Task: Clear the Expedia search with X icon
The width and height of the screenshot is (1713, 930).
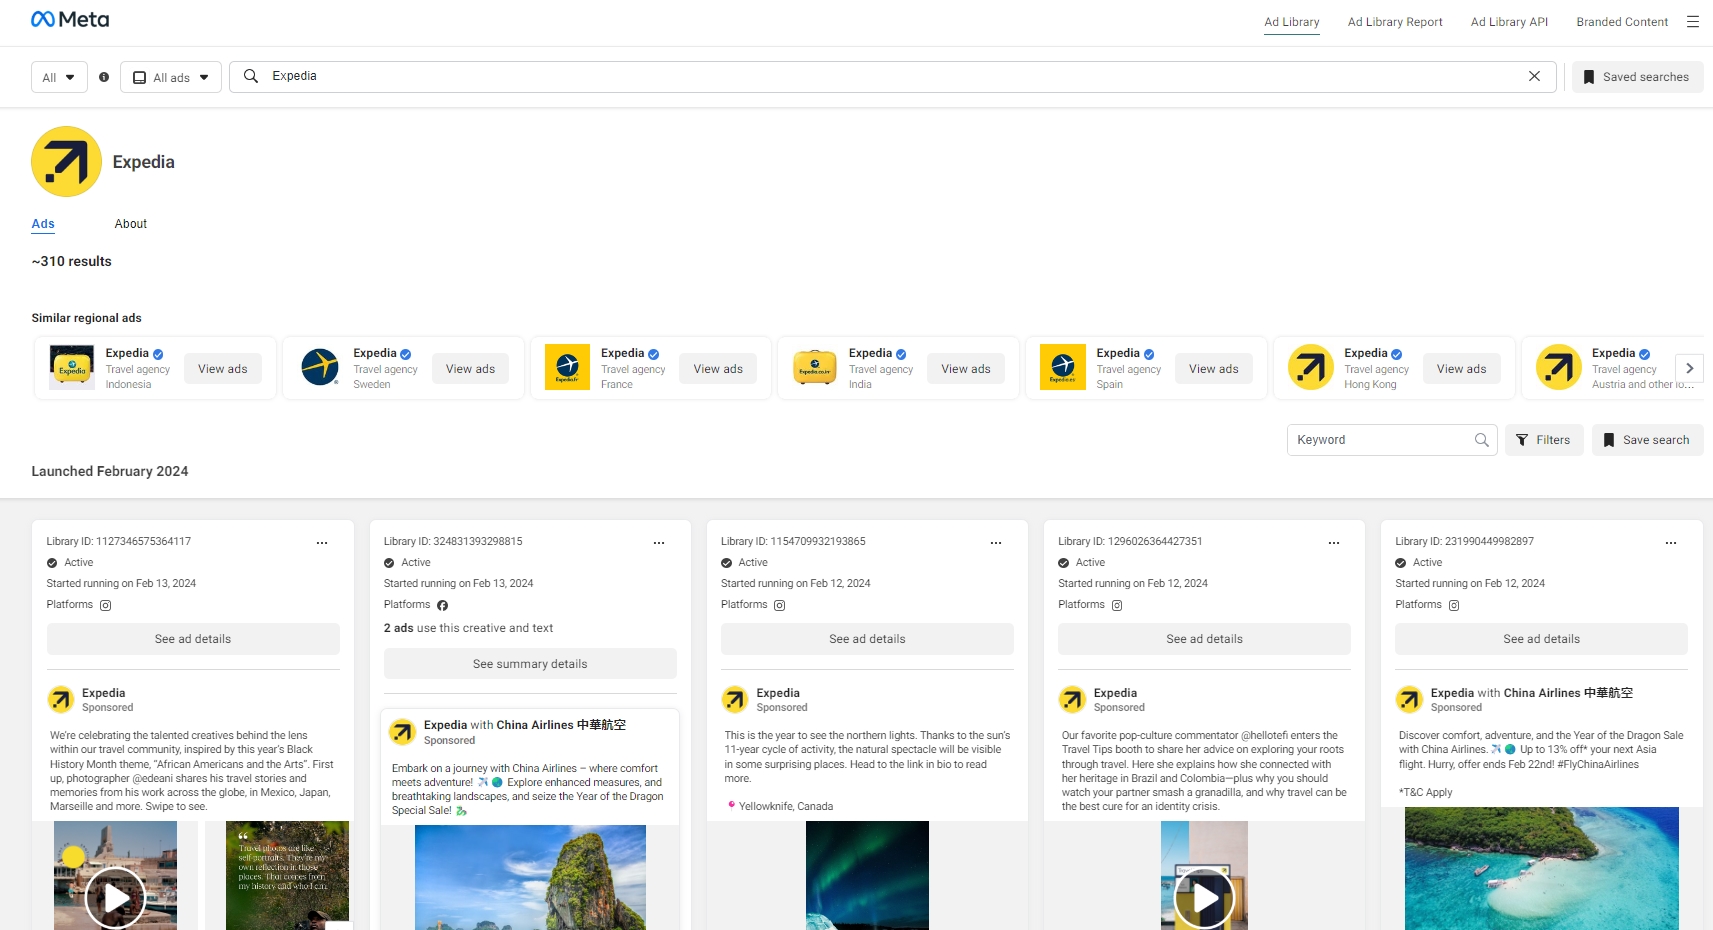Action: click(1534, 76)
